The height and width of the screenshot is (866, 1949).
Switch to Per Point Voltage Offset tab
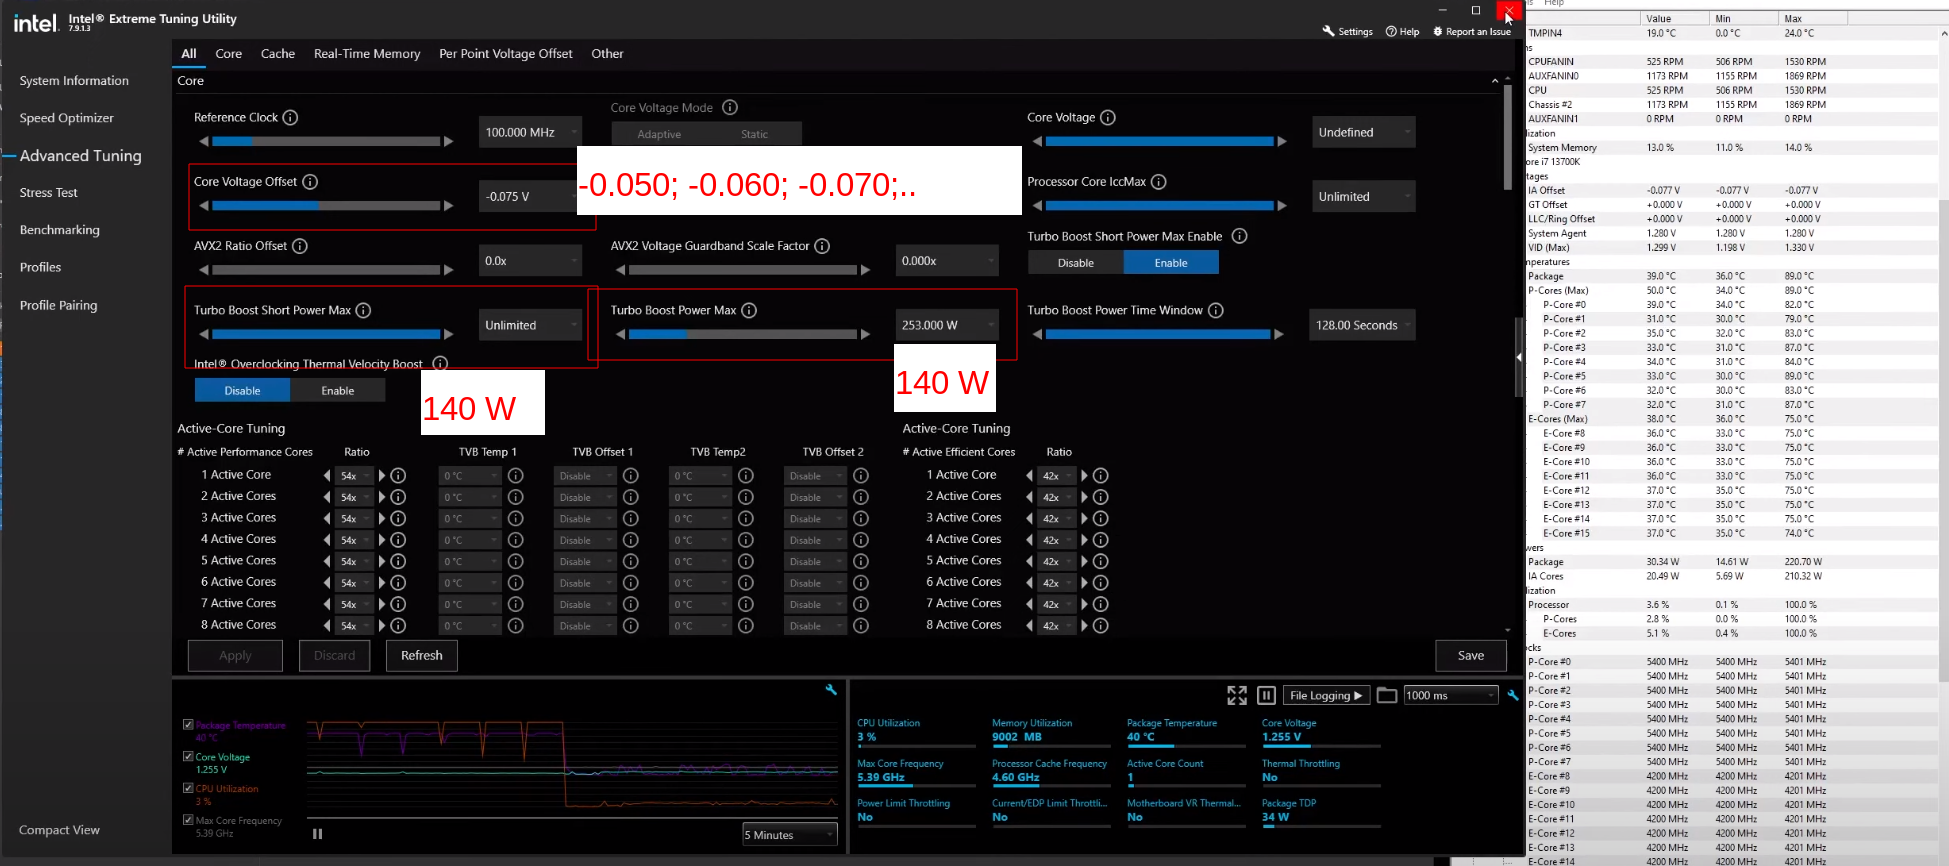click(x=506, y=54)
